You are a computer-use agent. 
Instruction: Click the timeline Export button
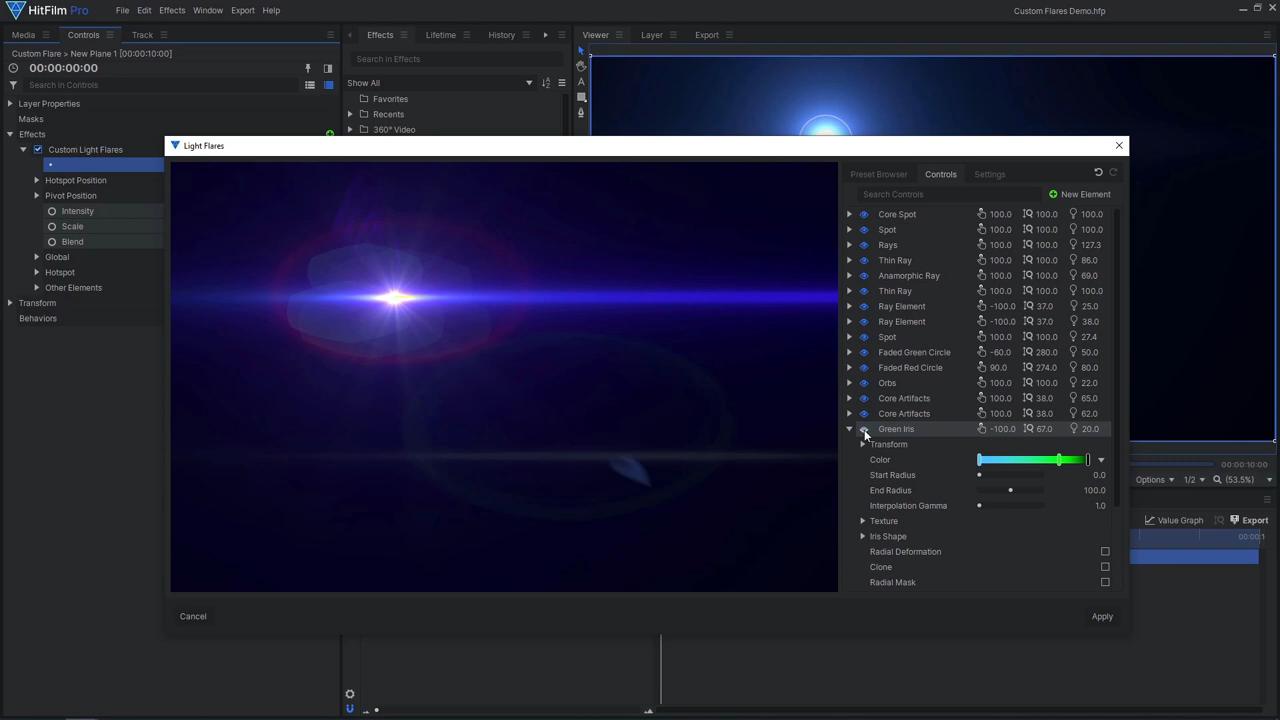[1249, 520]
